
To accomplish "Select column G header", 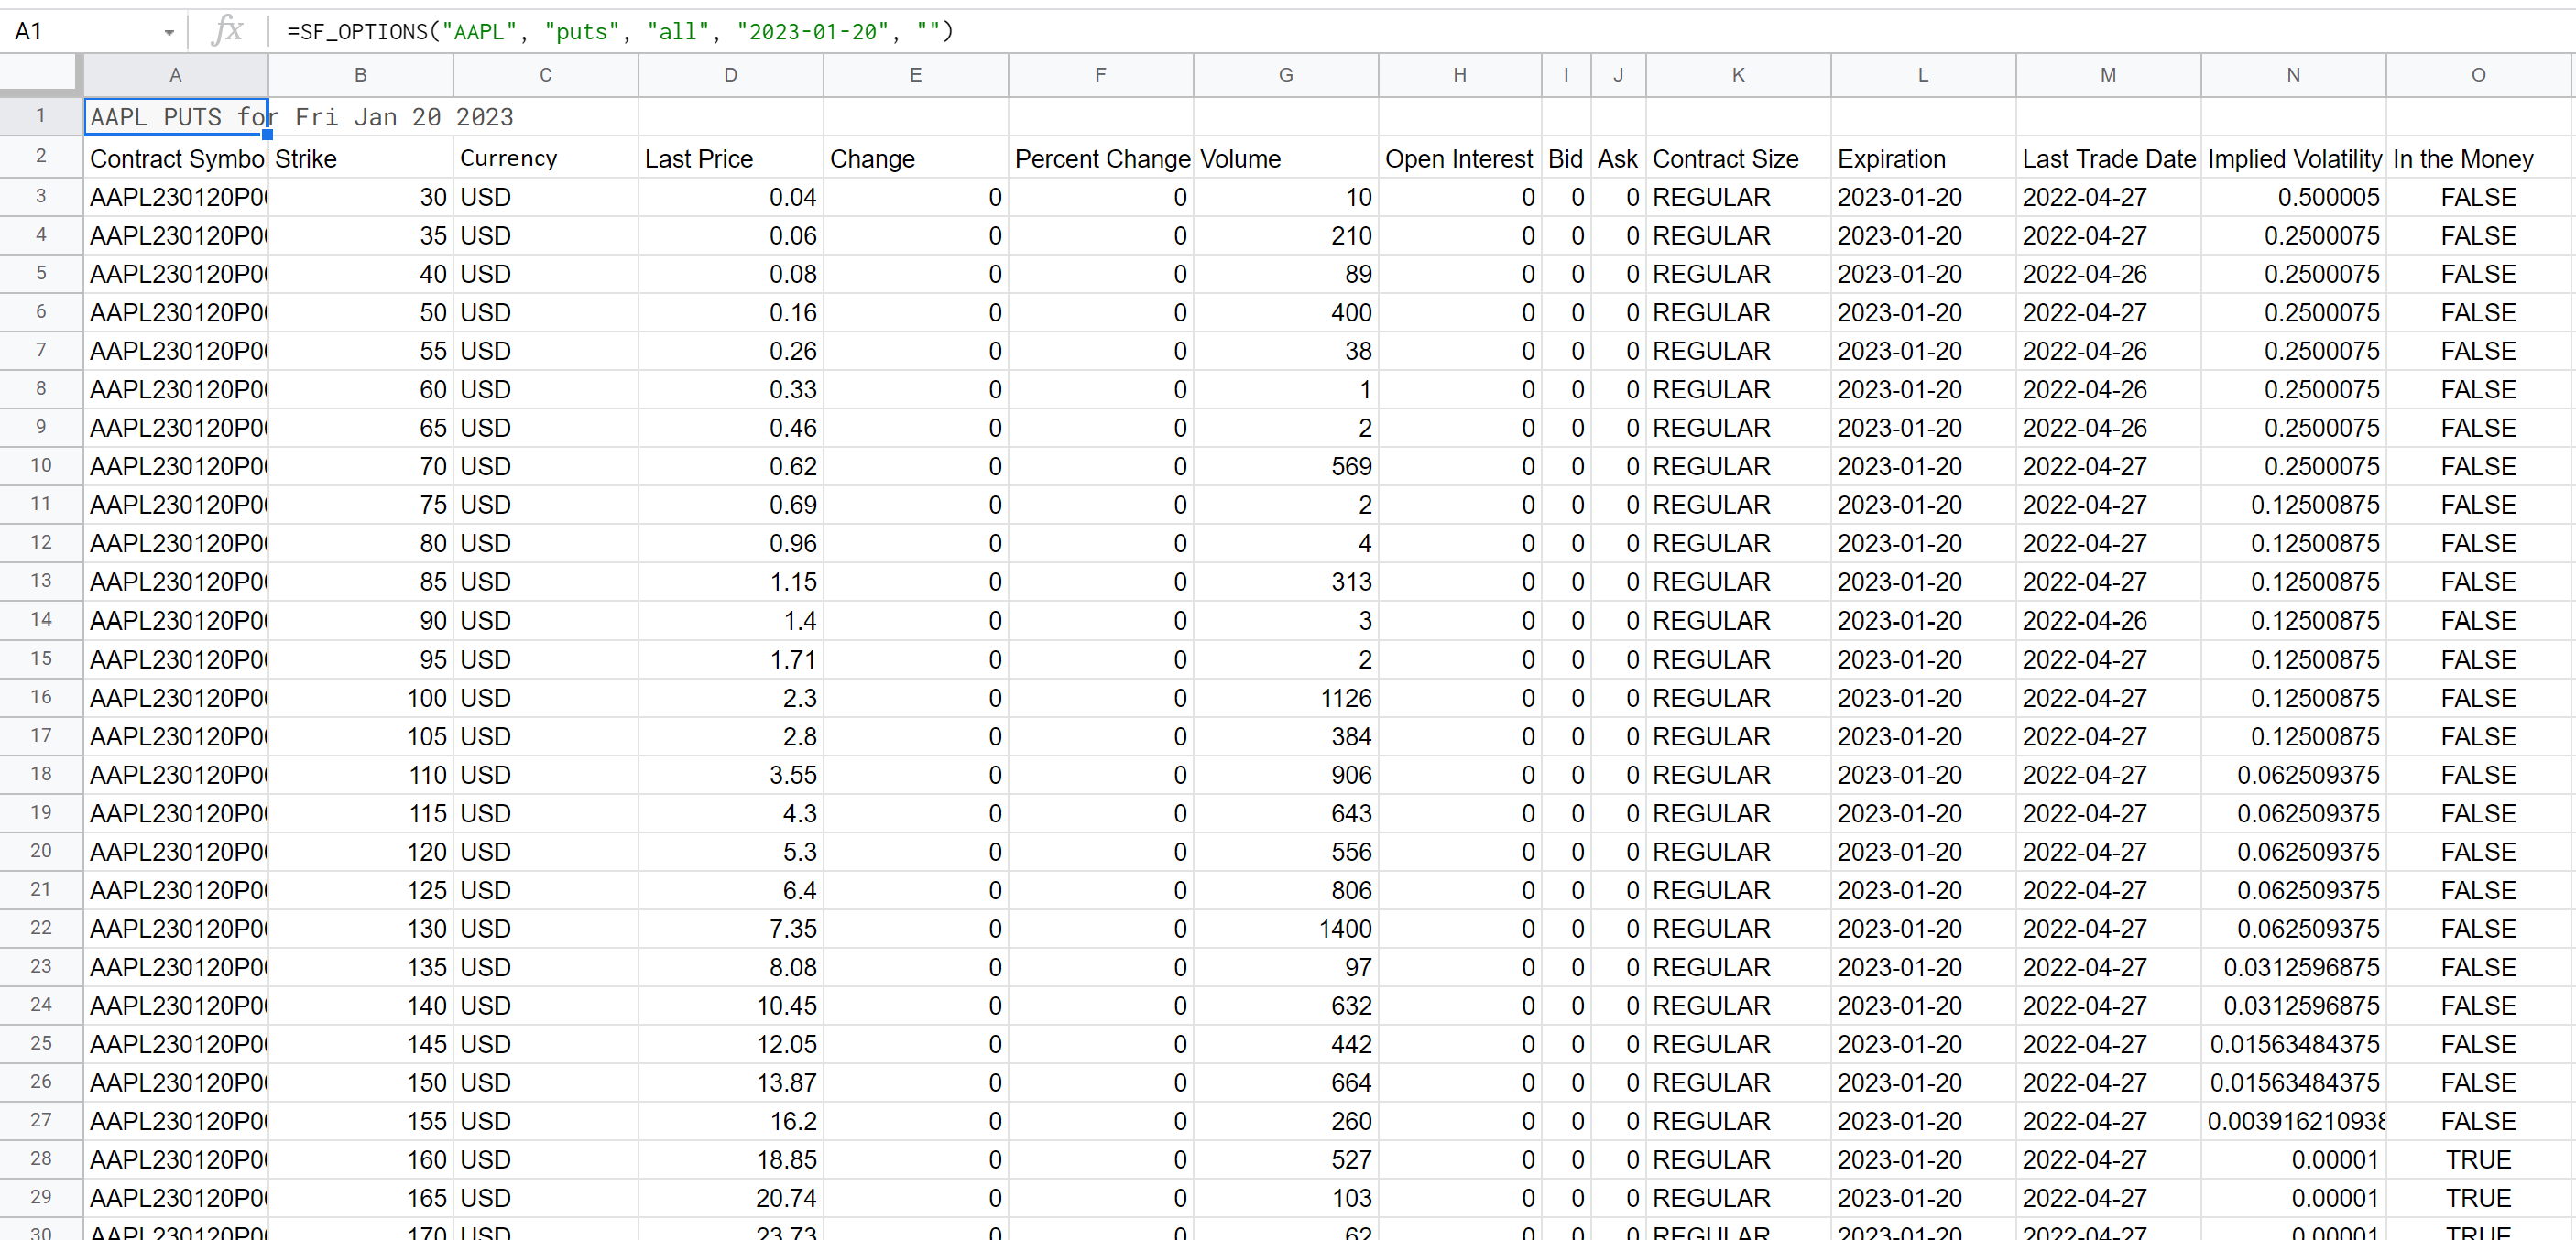I will point(1285,75).
